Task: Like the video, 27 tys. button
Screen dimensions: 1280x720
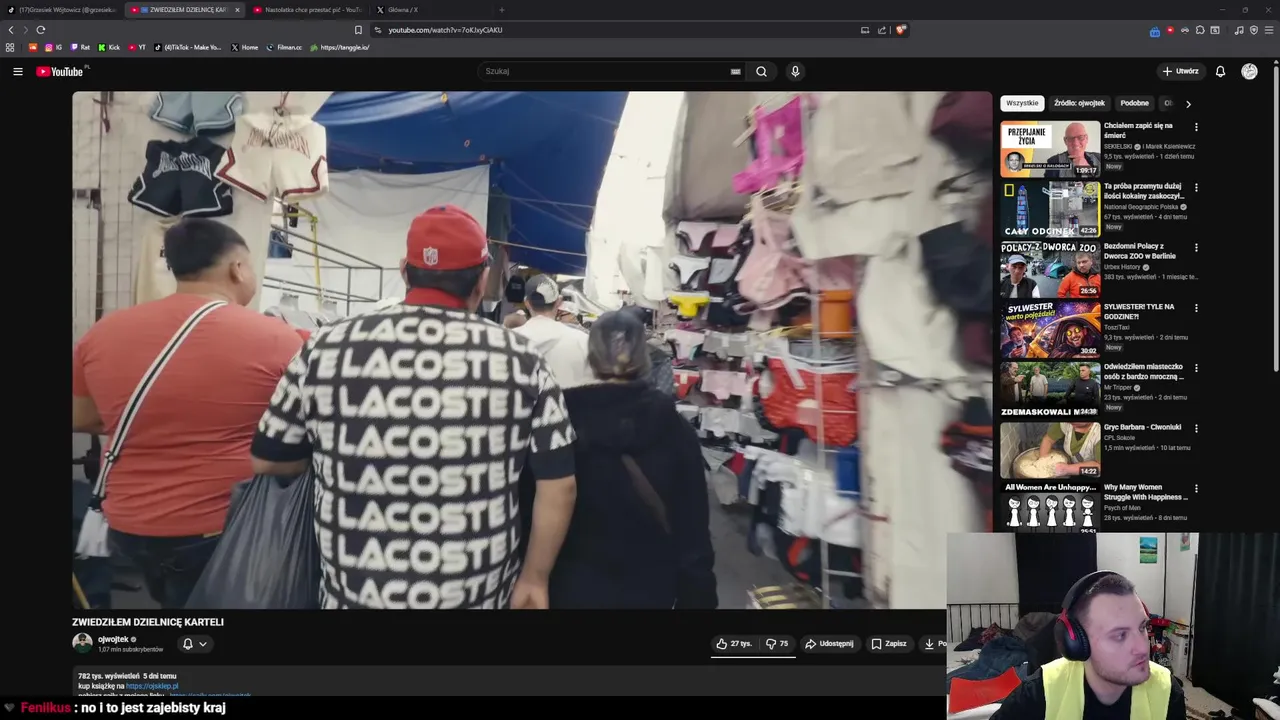Action: [x=734, y=644]
